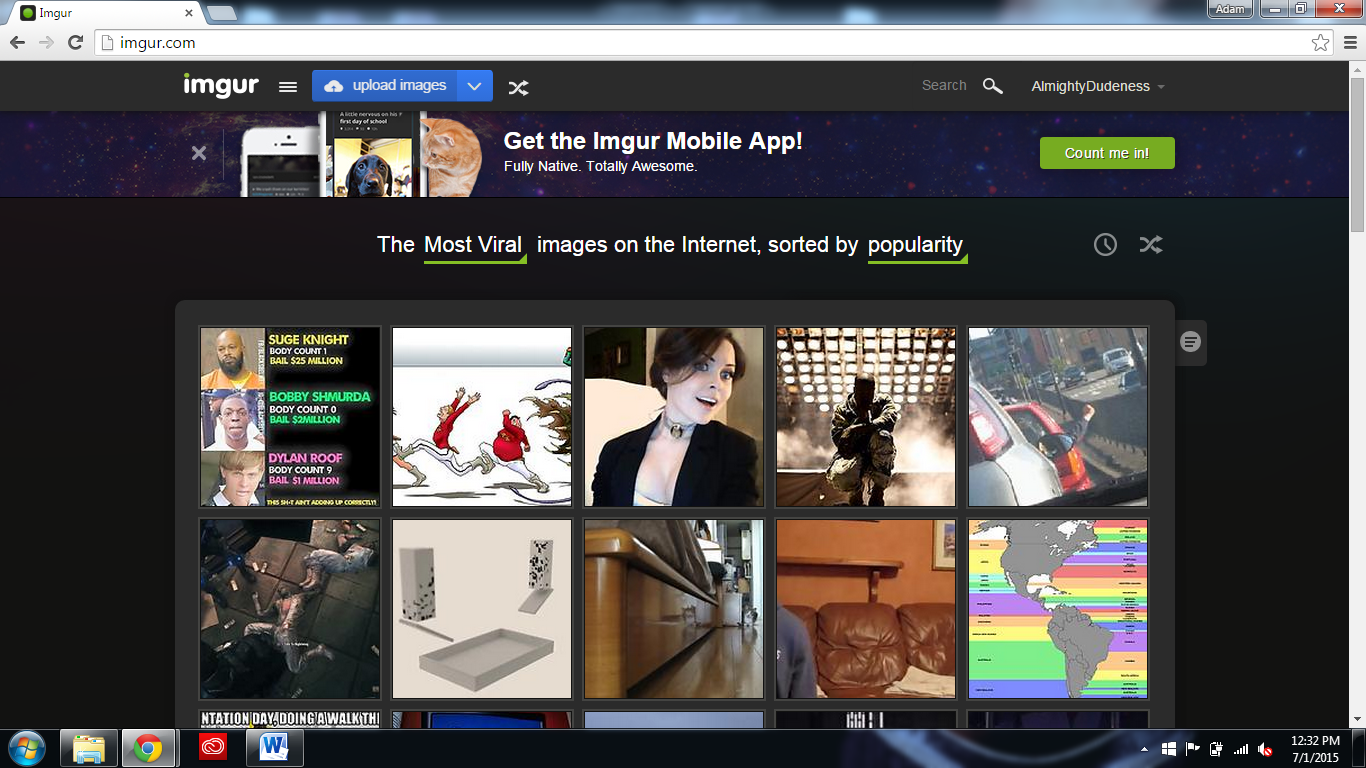Click the clock time-sort icon
The width and height of the screenshot is (1366, 768).
1105,244
